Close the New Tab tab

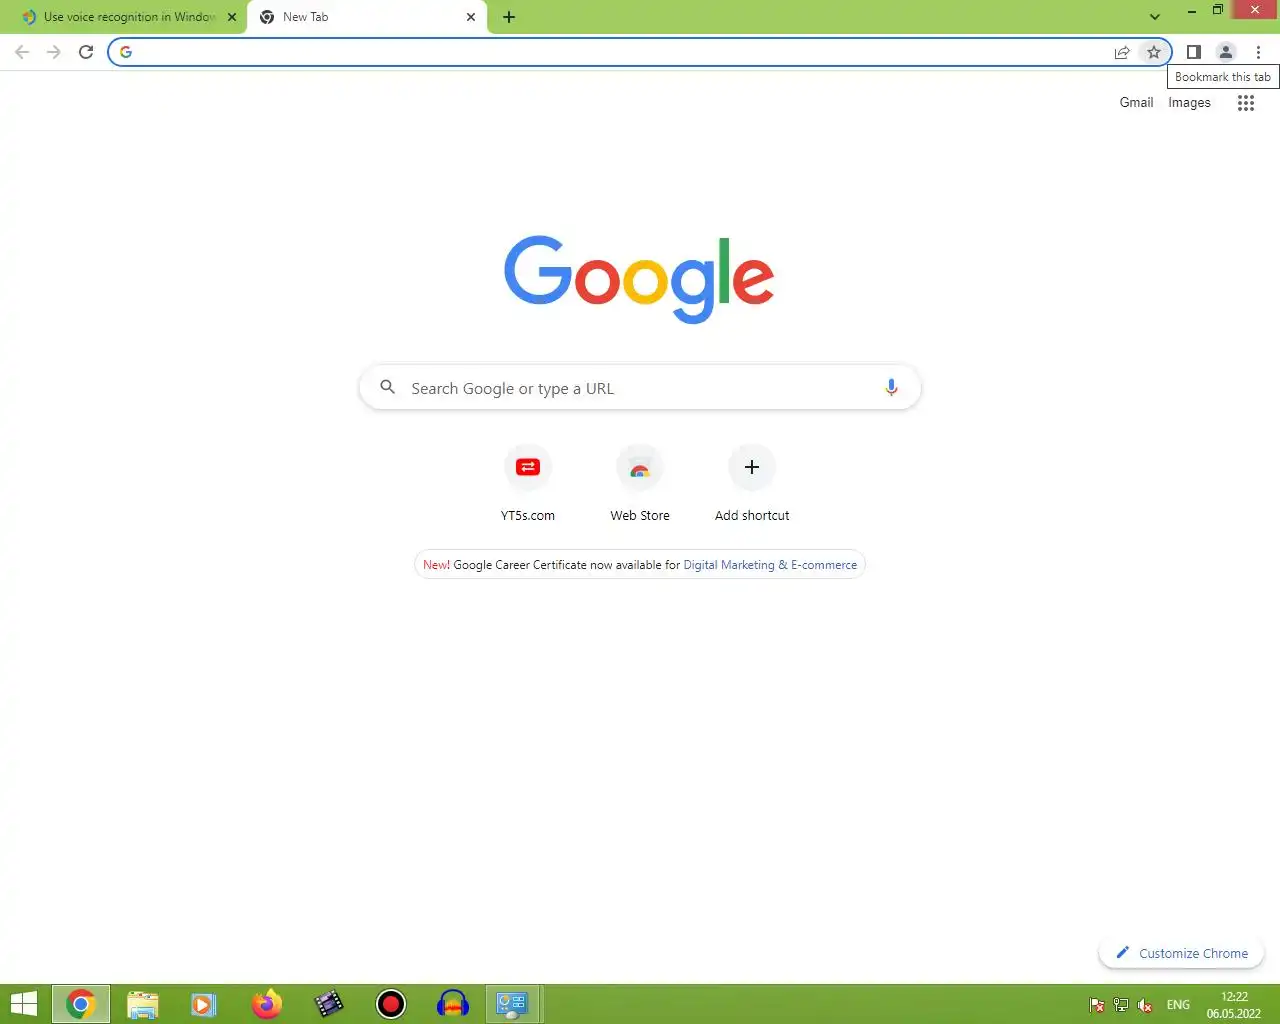(471, 17)
